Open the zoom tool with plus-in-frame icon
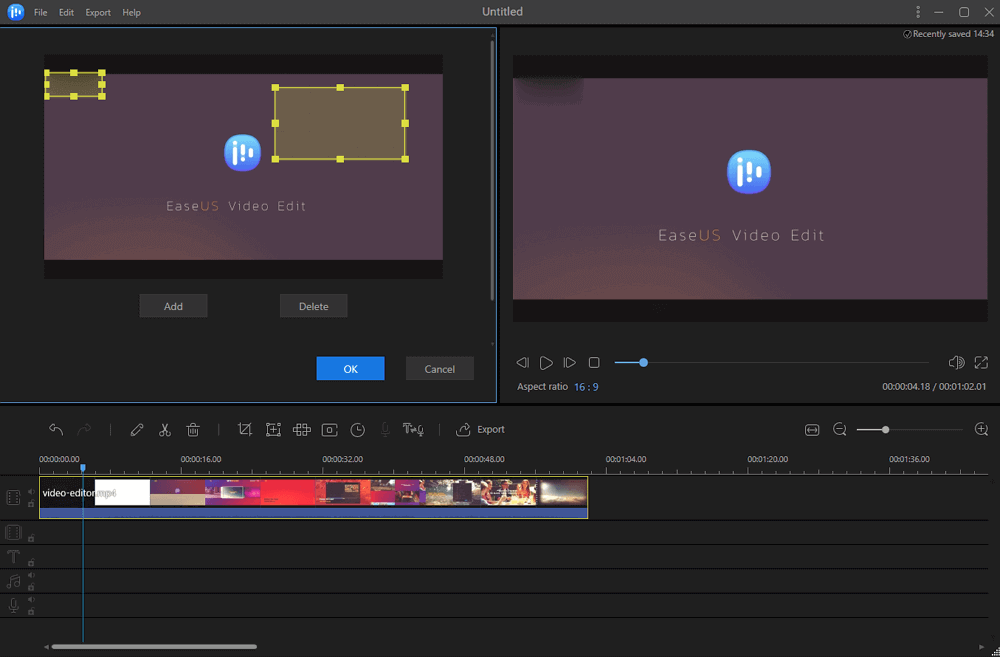This screenshot has width=1000, height=657. tap(274, 429)
